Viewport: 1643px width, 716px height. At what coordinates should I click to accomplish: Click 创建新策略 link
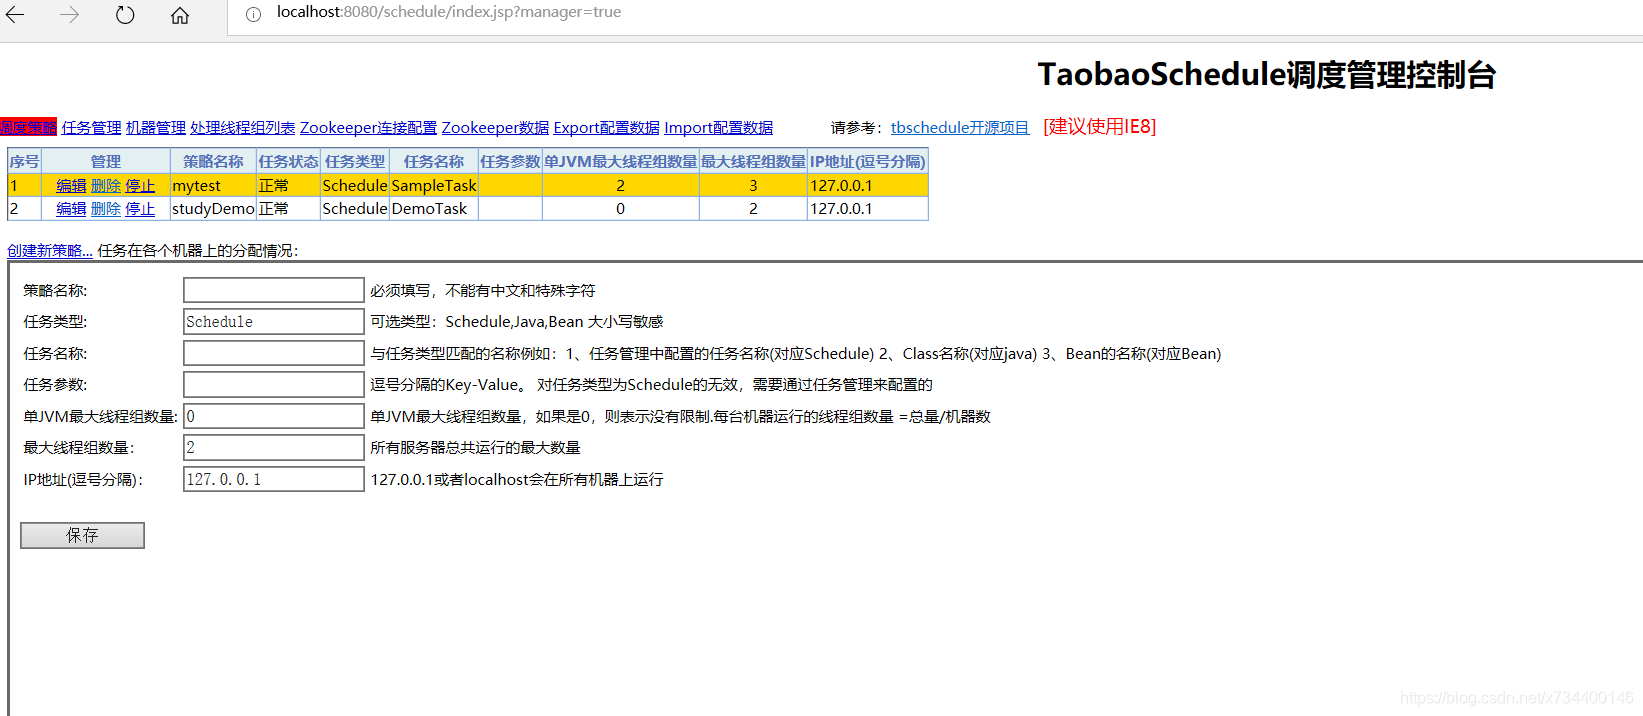(50, 250)
